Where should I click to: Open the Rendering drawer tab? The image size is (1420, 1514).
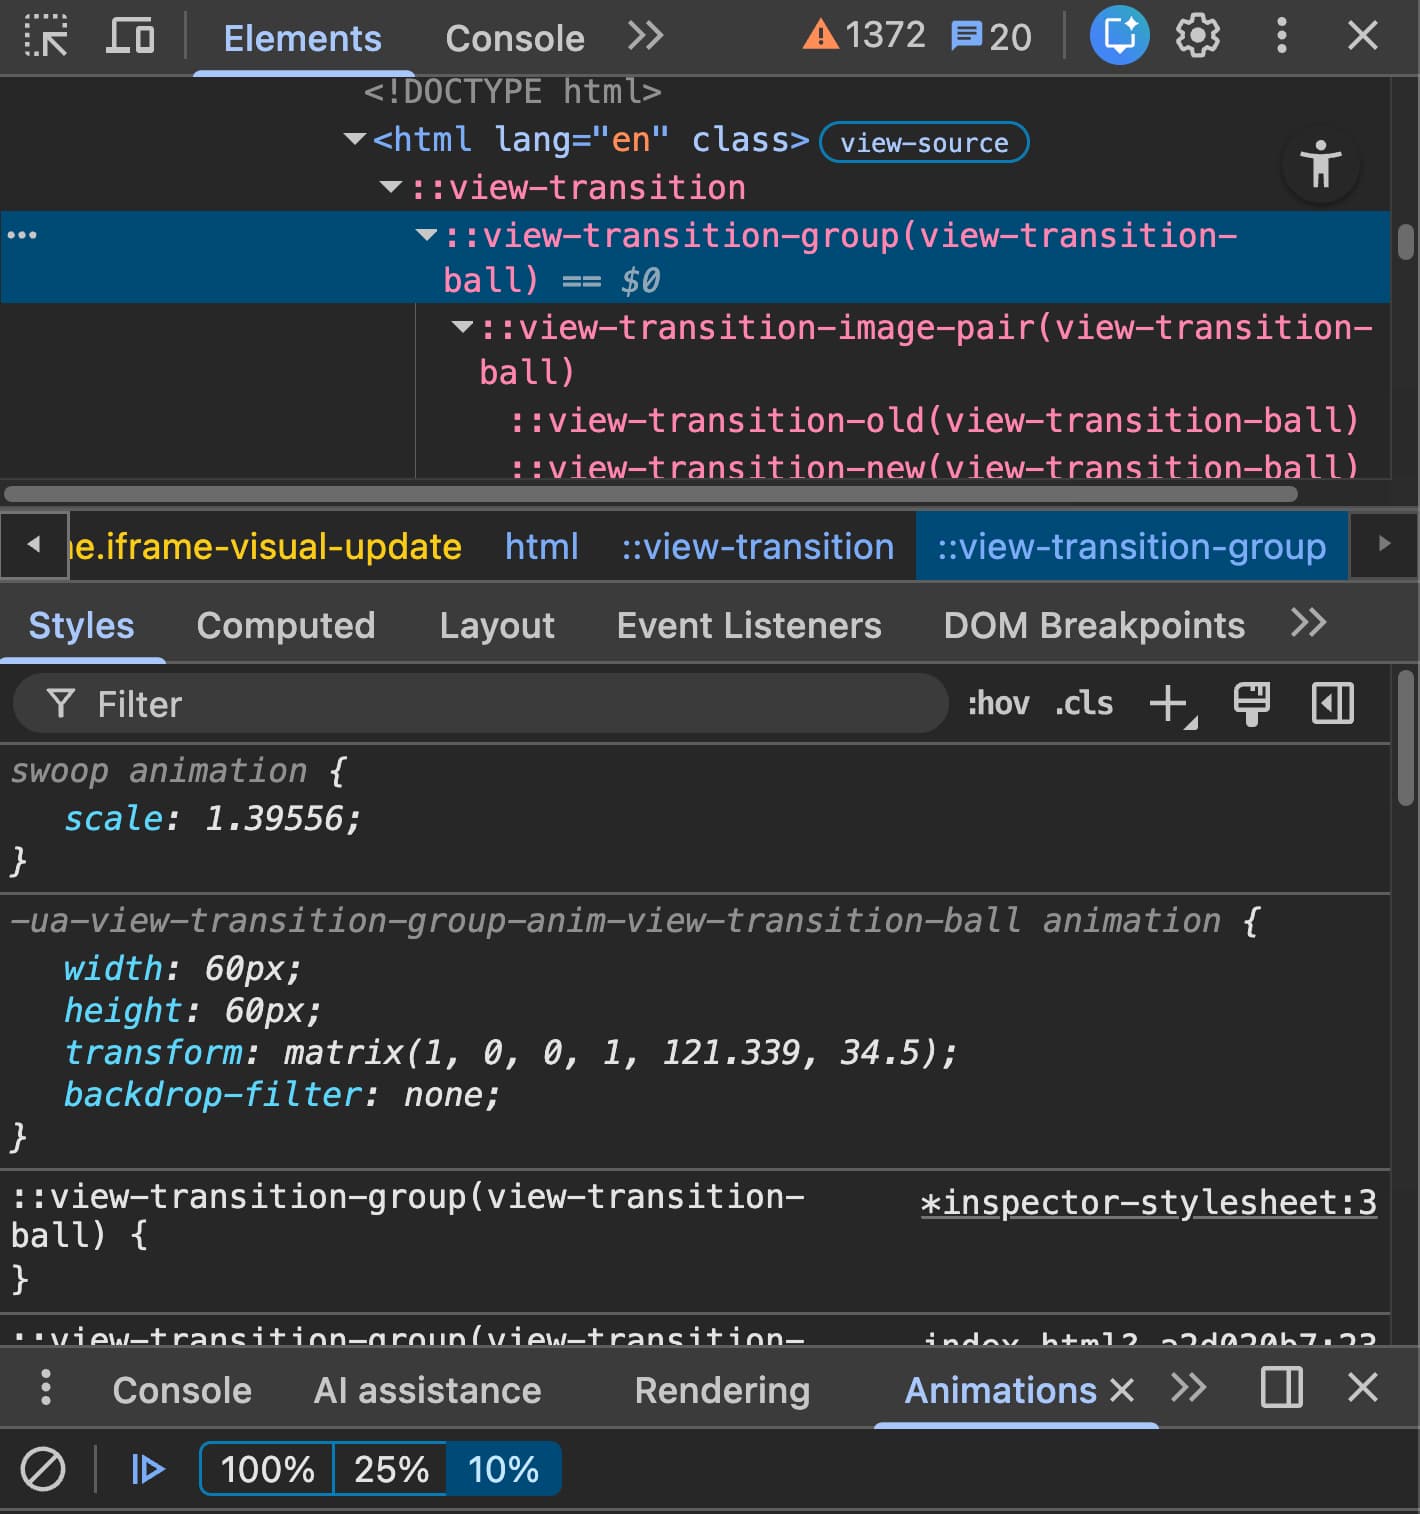[722, 1390]
